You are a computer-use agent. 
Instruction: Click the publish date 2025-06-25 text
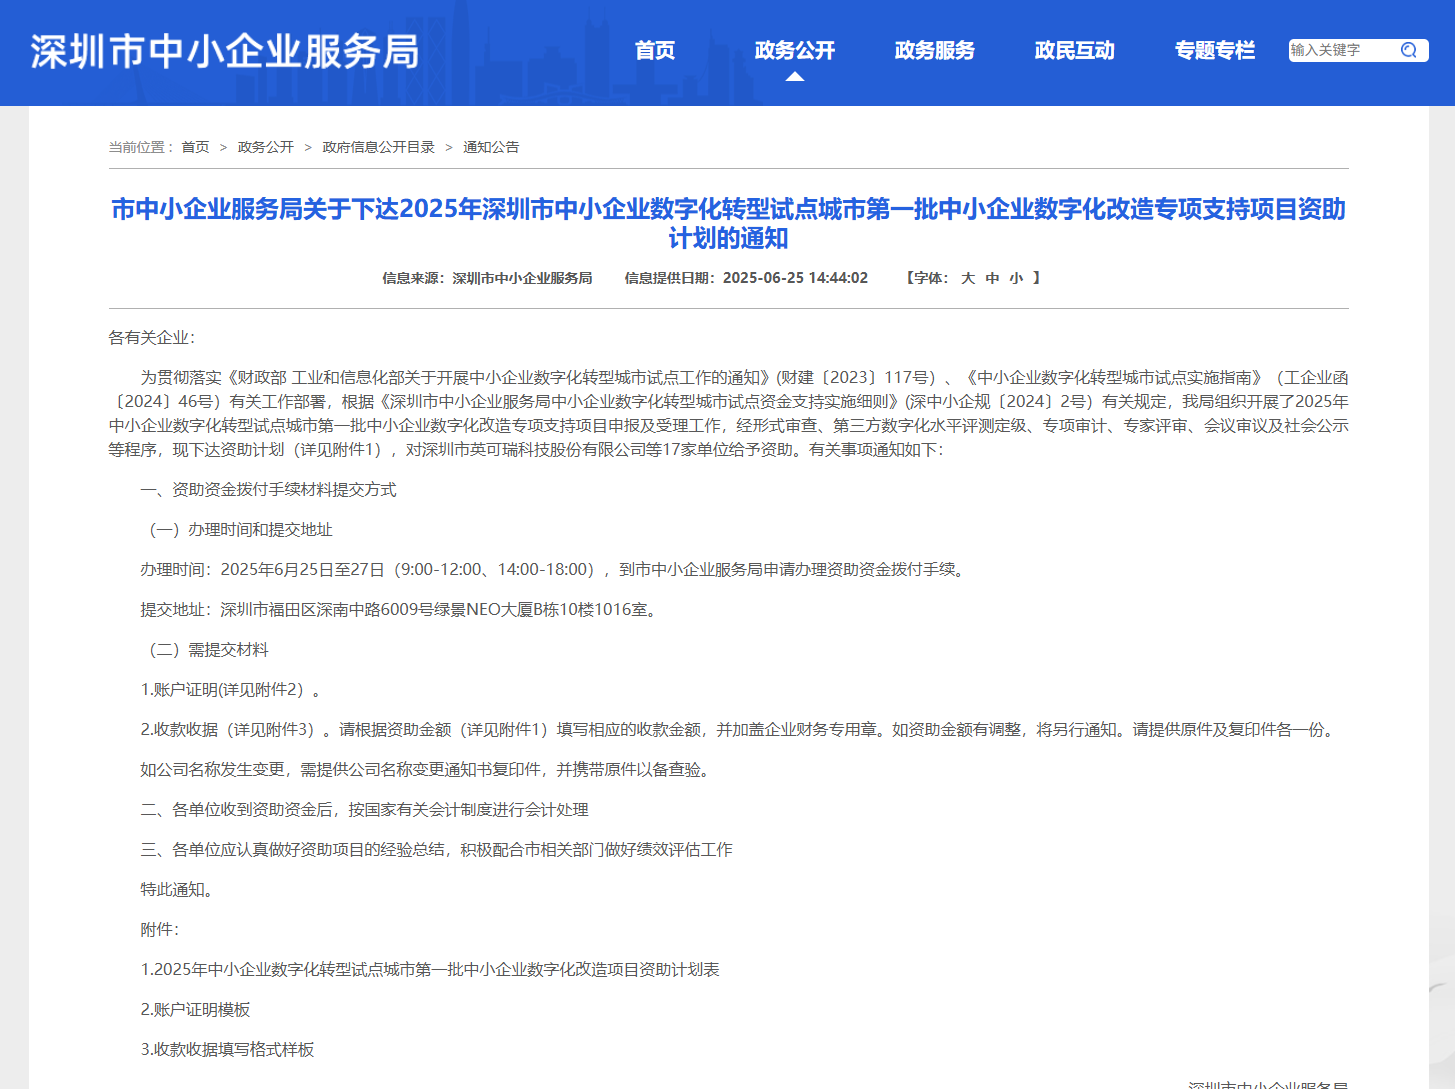pyautogui.click(x=795, y=278)
